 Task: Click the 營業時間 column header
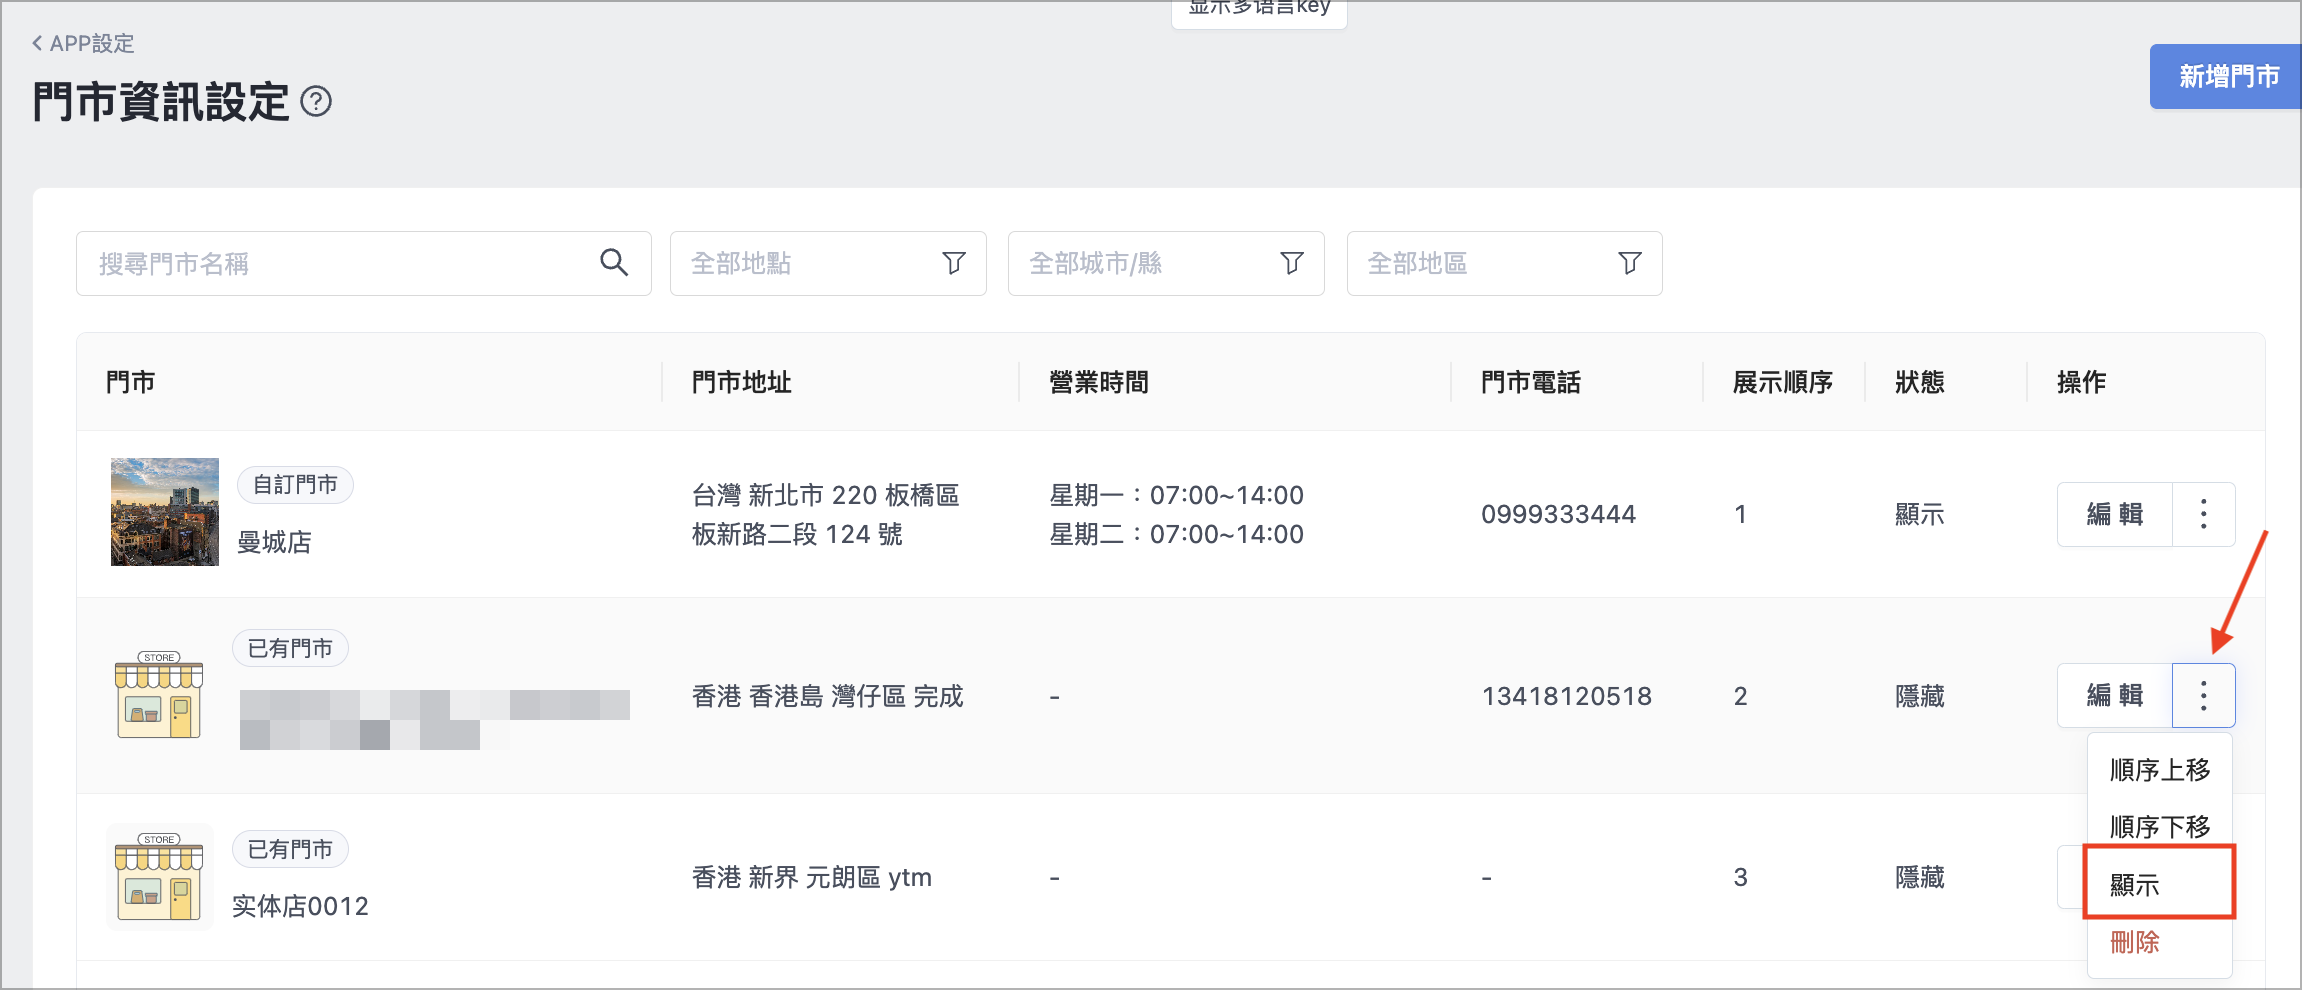point(1098,382)
